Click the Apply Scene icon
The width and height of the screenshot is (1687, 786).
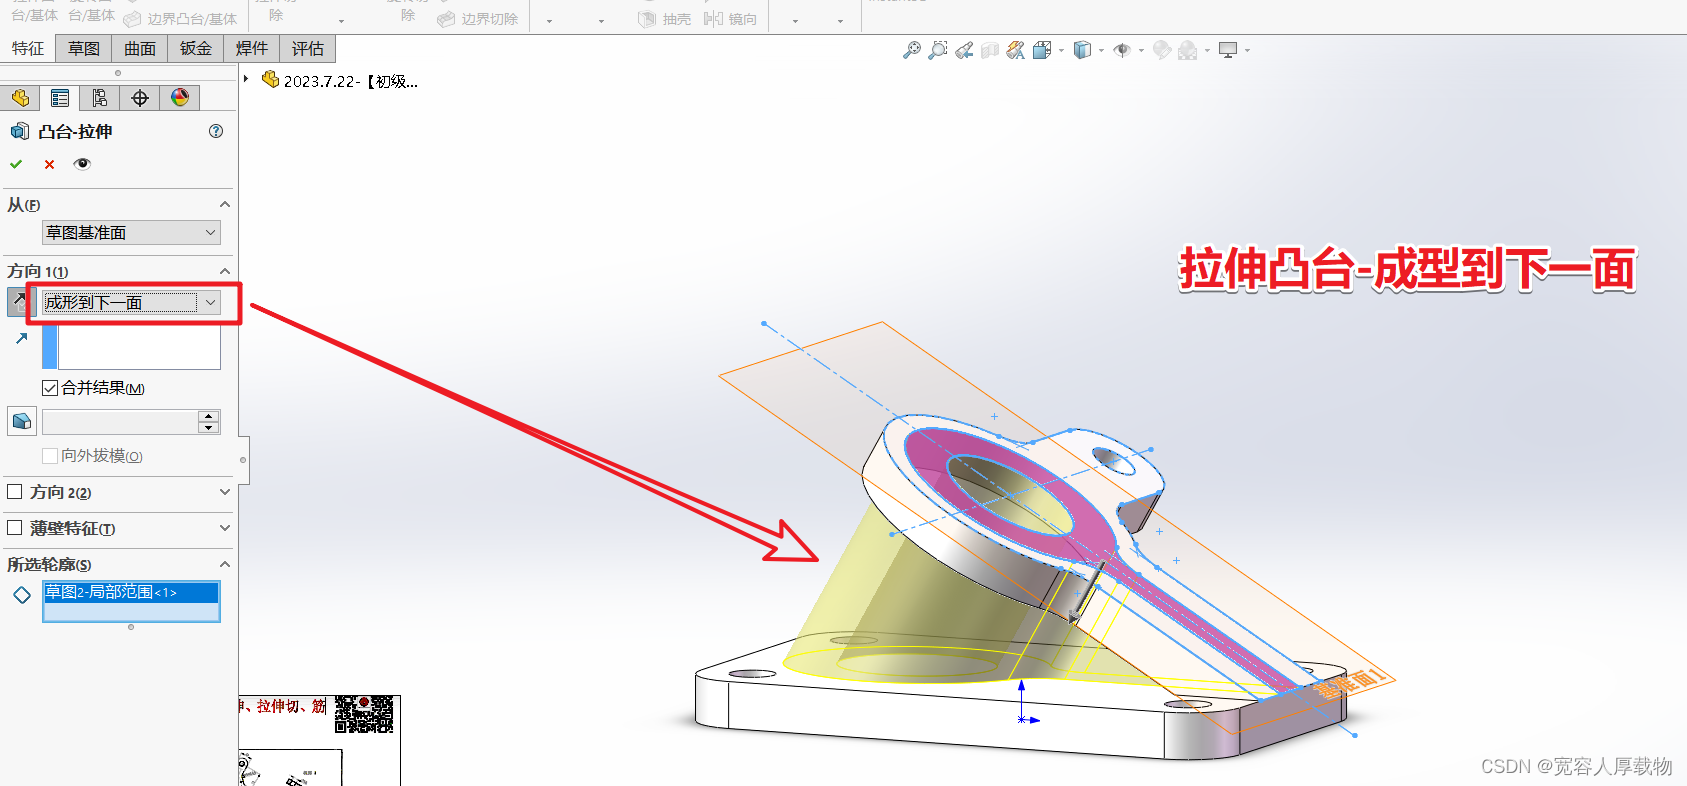1188,50
